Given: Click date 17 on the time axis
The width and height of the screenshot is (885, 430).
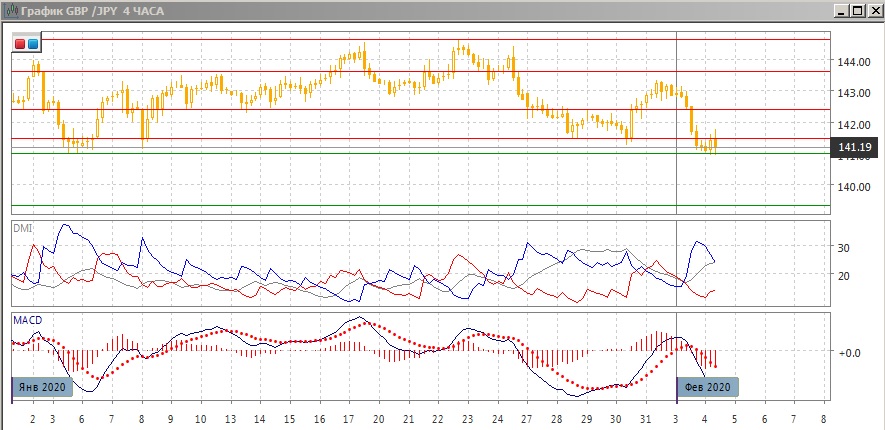Looking at the screenshot, I should 347,419.
